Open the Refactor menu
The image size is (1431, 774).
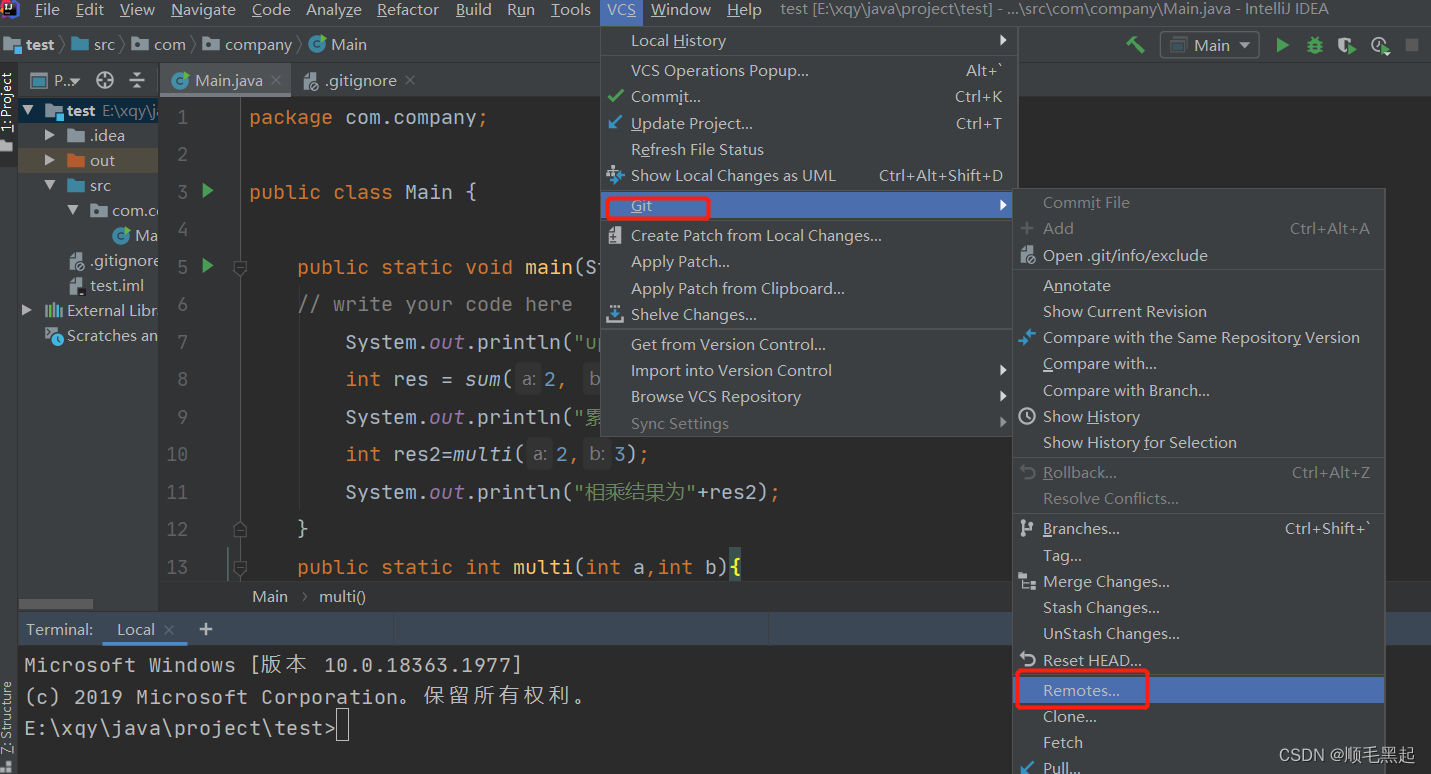coord(408,10)
